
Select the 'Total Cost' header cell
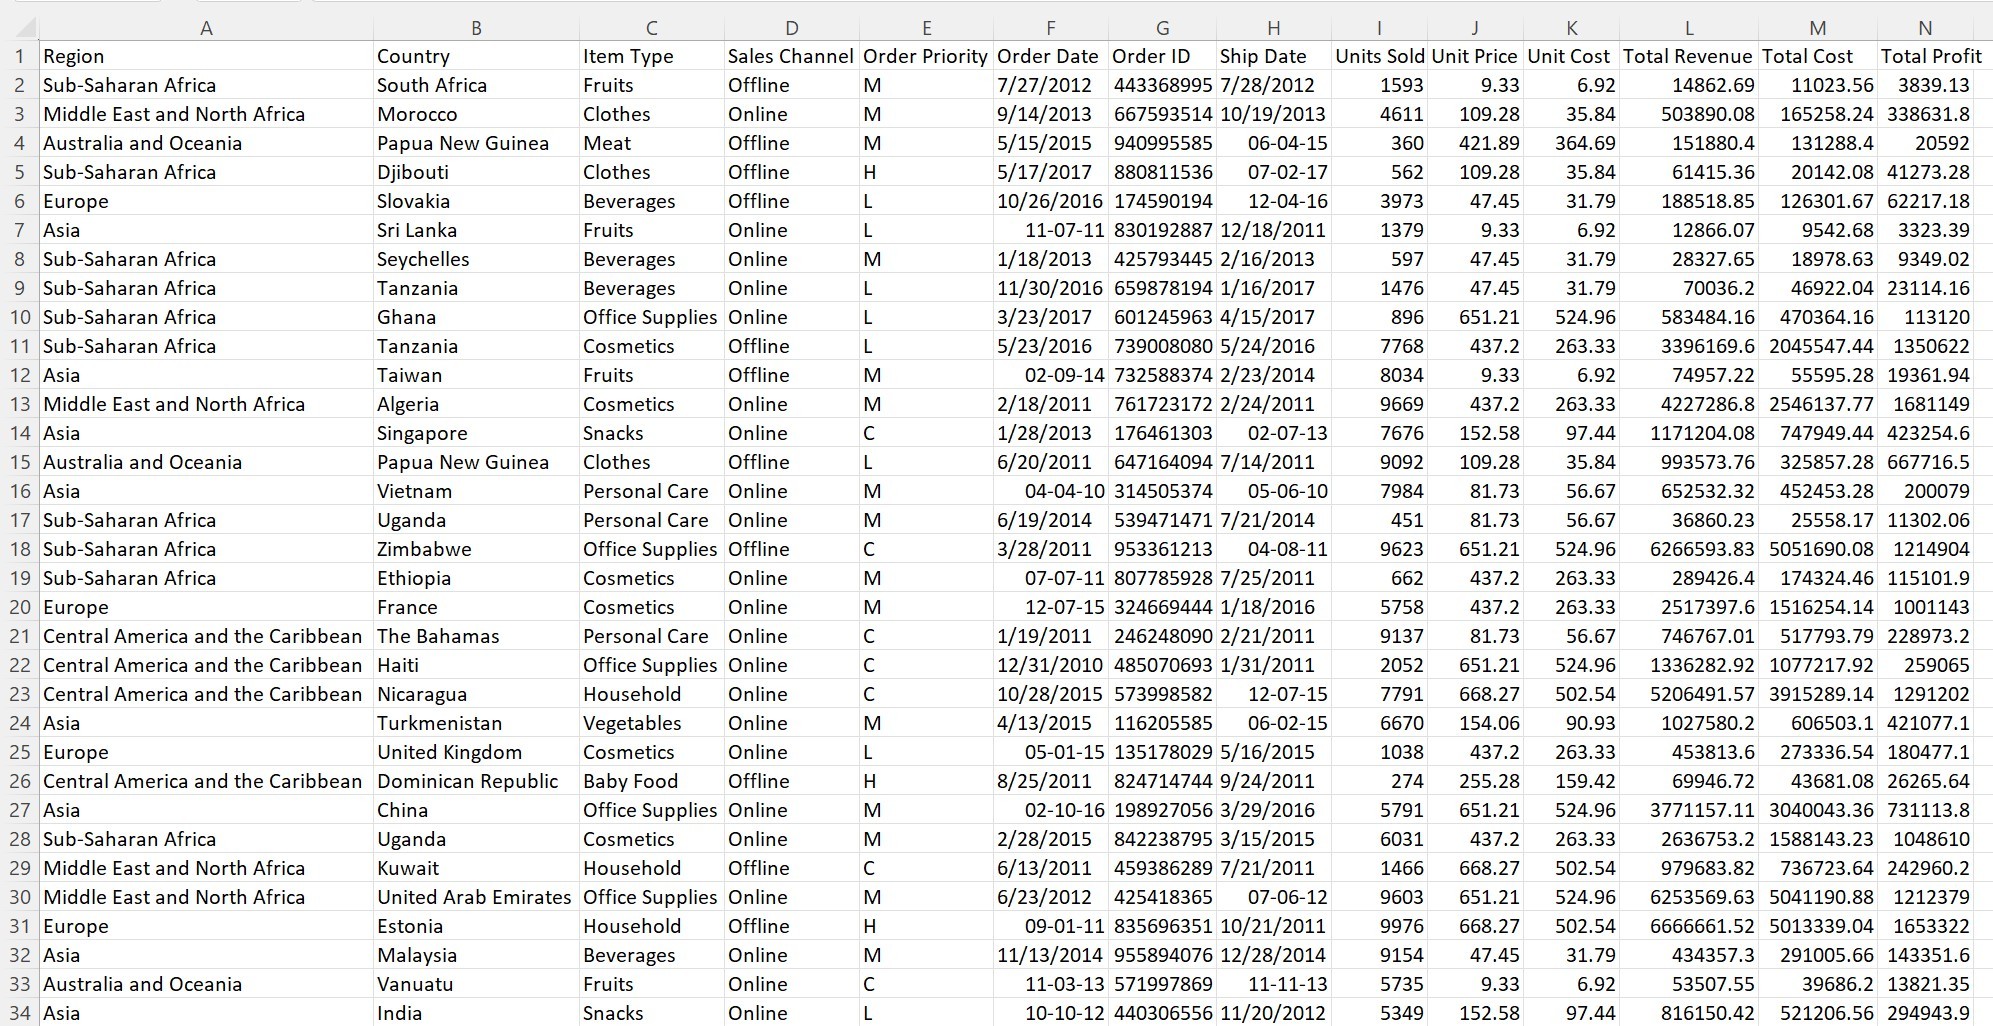tap(1818, 56)
